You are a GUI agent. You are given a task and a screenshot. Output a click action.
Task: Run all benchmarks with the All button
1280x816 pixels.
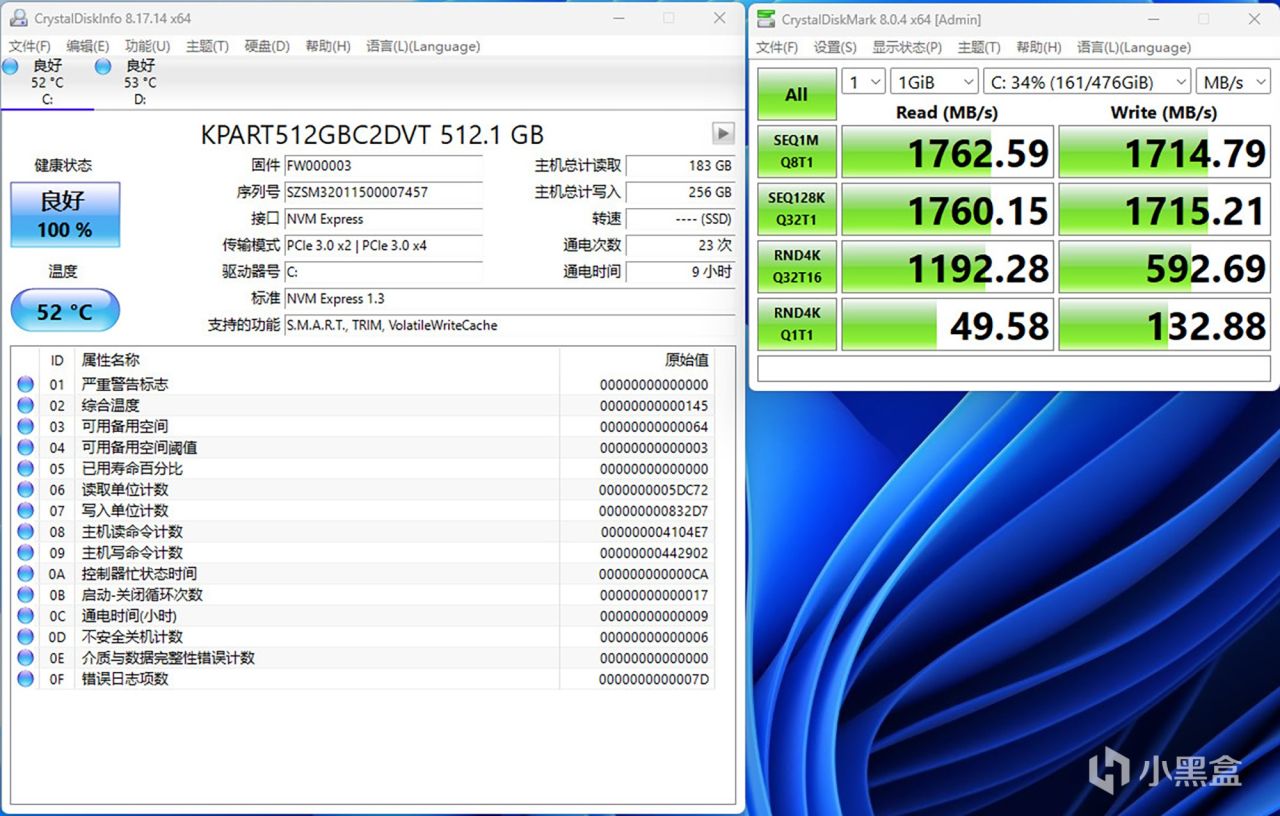[x=796, y=95]
